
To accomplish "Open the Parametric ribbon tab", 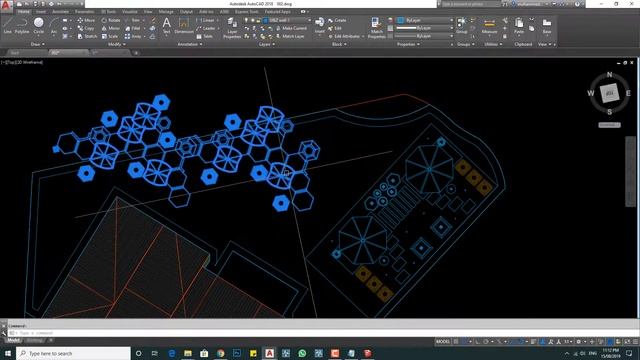I will coord(84,12).
